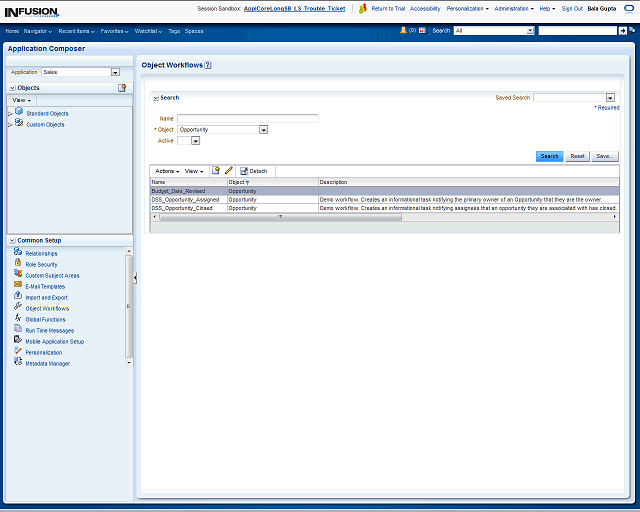Click the create workflow icon in table toolbar

click(x=216, y=171)
